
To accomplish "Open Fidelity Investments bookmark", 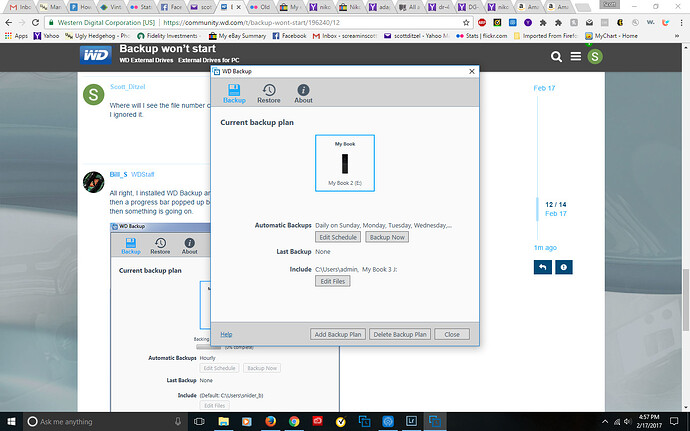I will [x=167, y=36].
